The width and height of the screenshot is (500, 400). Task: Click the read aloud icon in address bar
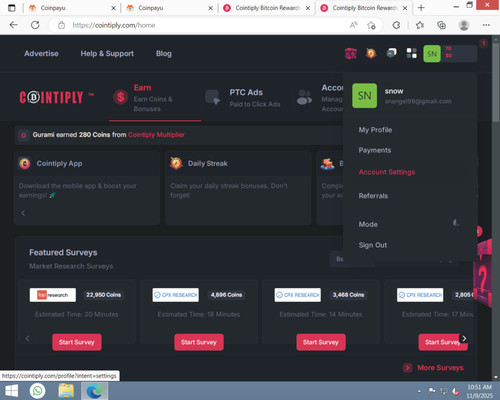(x=354, y=25)
